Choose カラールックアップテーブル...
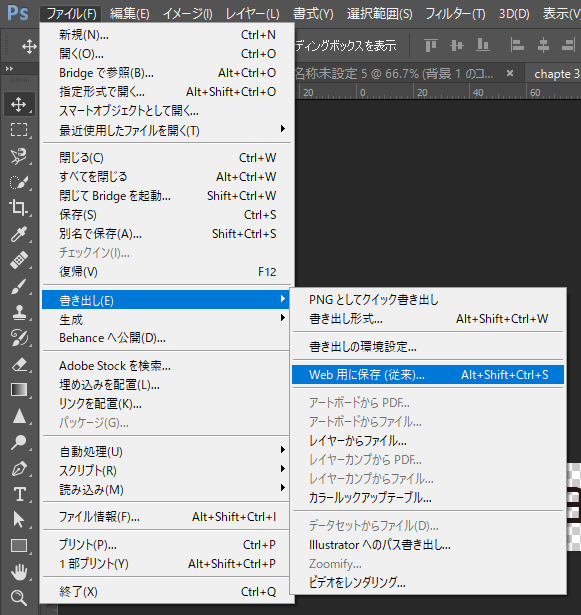This screenshot has height=615, width=581. coord(428,497)
